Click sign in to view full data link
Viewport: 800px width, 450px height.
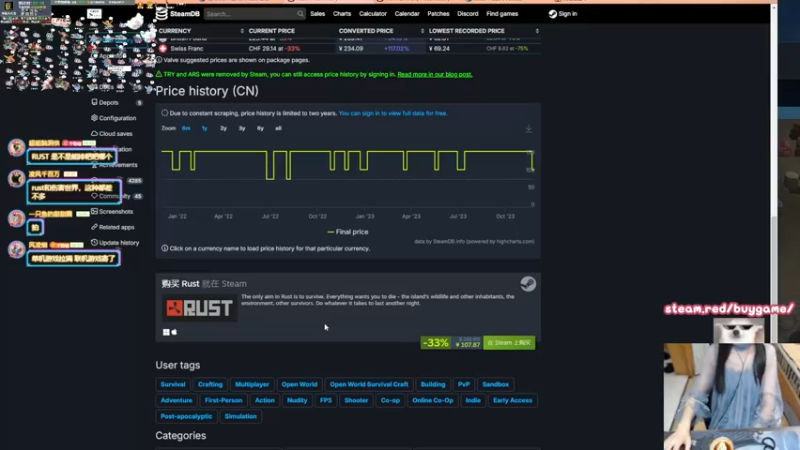[x=393, y=113]
